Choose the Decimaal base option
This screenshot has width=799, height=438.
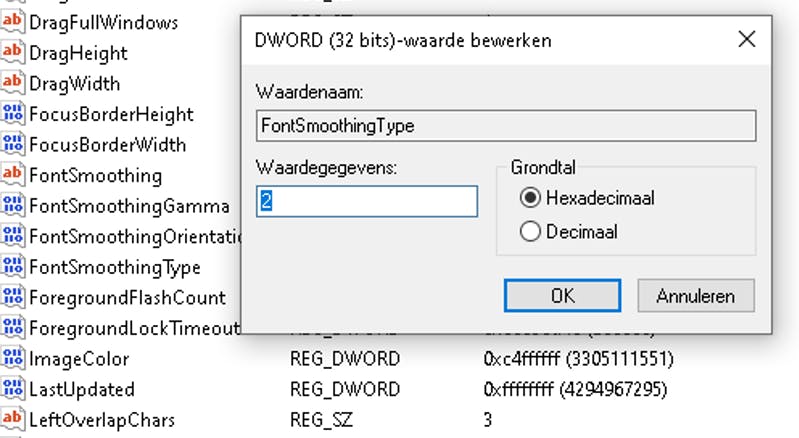[x=530, y=232]
